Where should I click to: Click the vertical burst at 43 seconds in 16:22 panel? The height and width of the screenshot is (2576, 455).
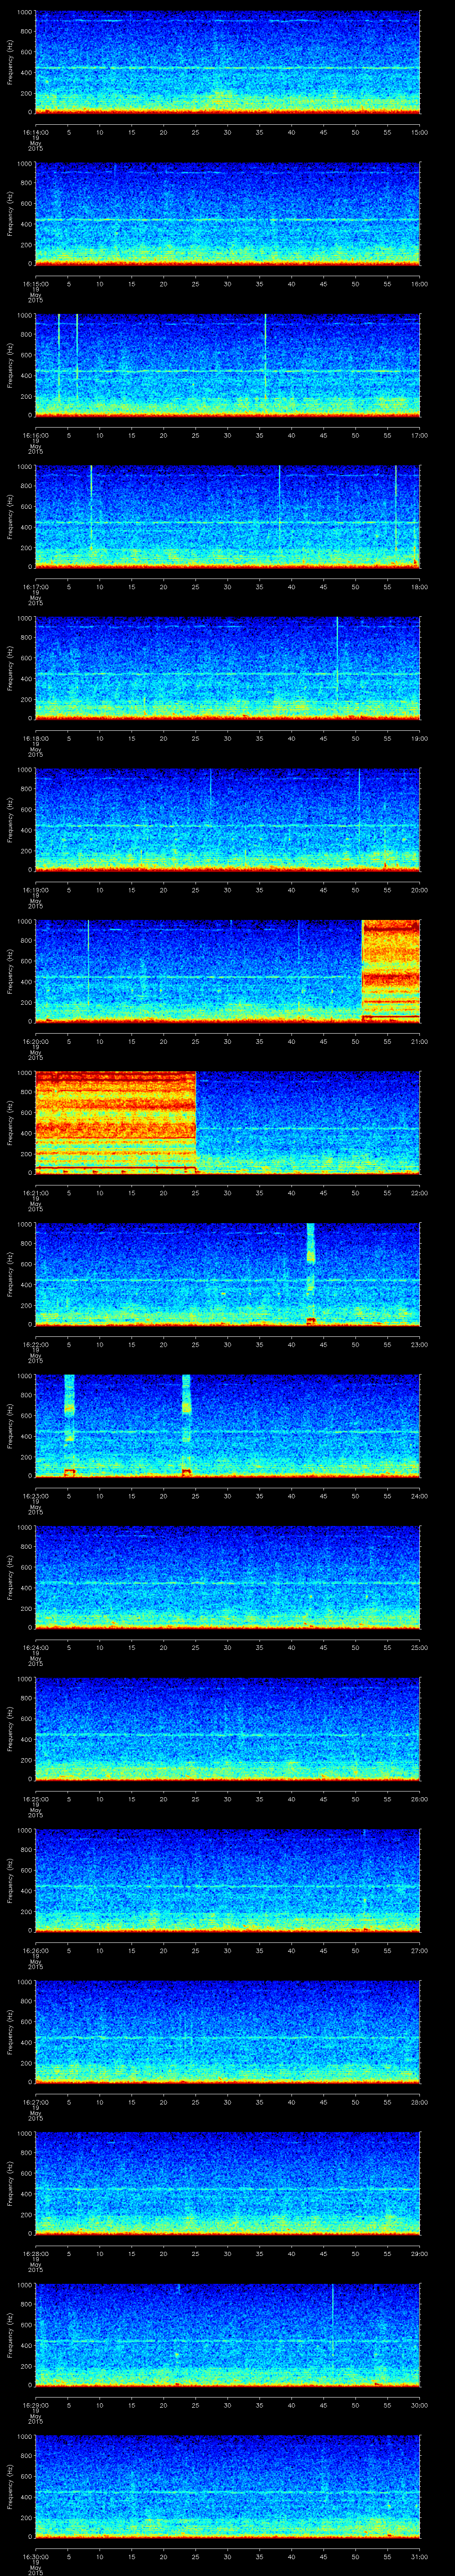click(x=310, y=1273)
